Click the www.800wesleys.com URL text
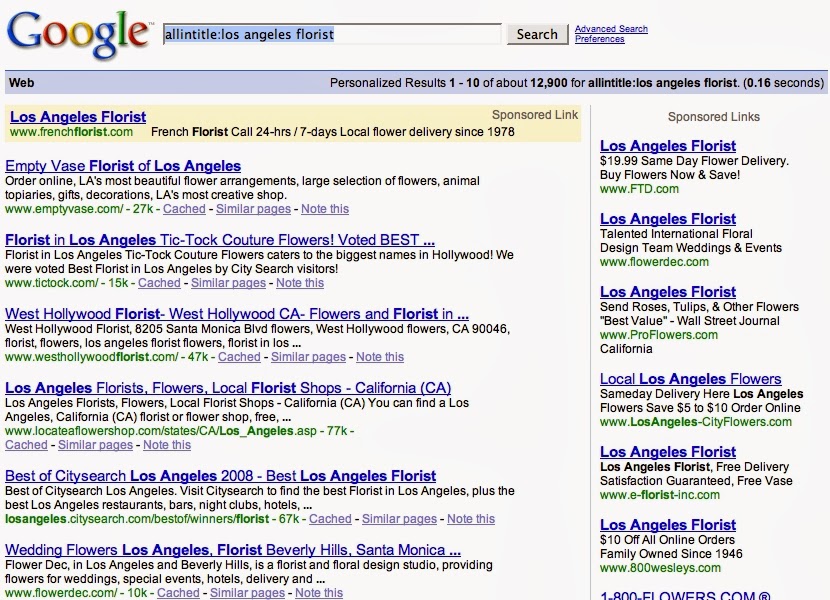Screen dimensions: 830x600 (661, 568)
